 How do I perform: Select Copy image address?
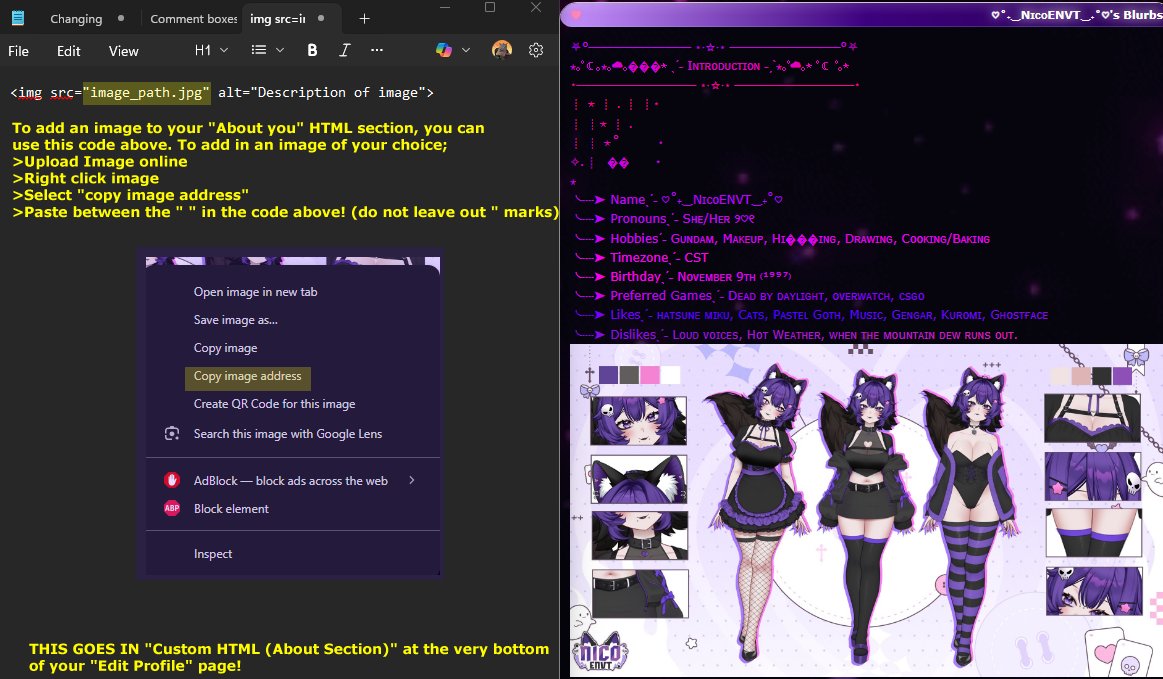(247, 378)
